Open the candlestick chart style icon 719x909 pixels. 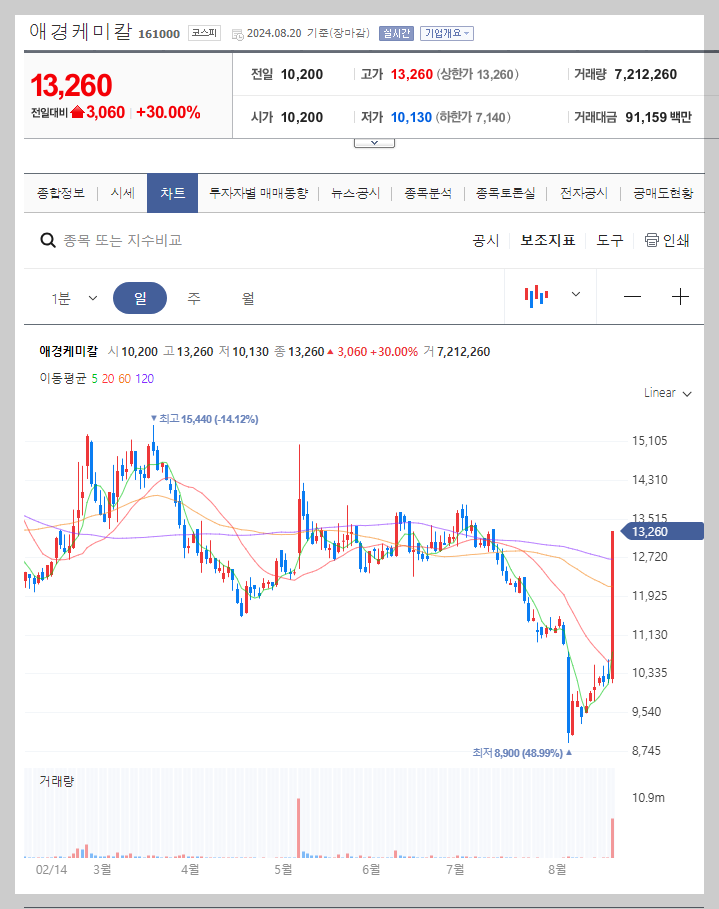click(537, 294)
